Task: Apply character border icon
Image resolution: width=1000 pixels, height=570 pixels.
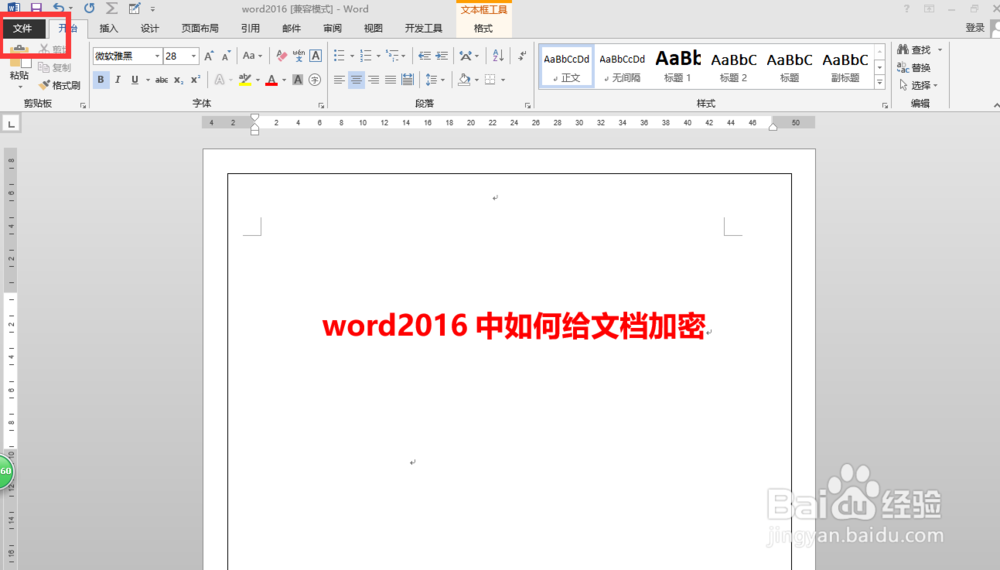Action: pyautogui.click(x=315, y=56)
